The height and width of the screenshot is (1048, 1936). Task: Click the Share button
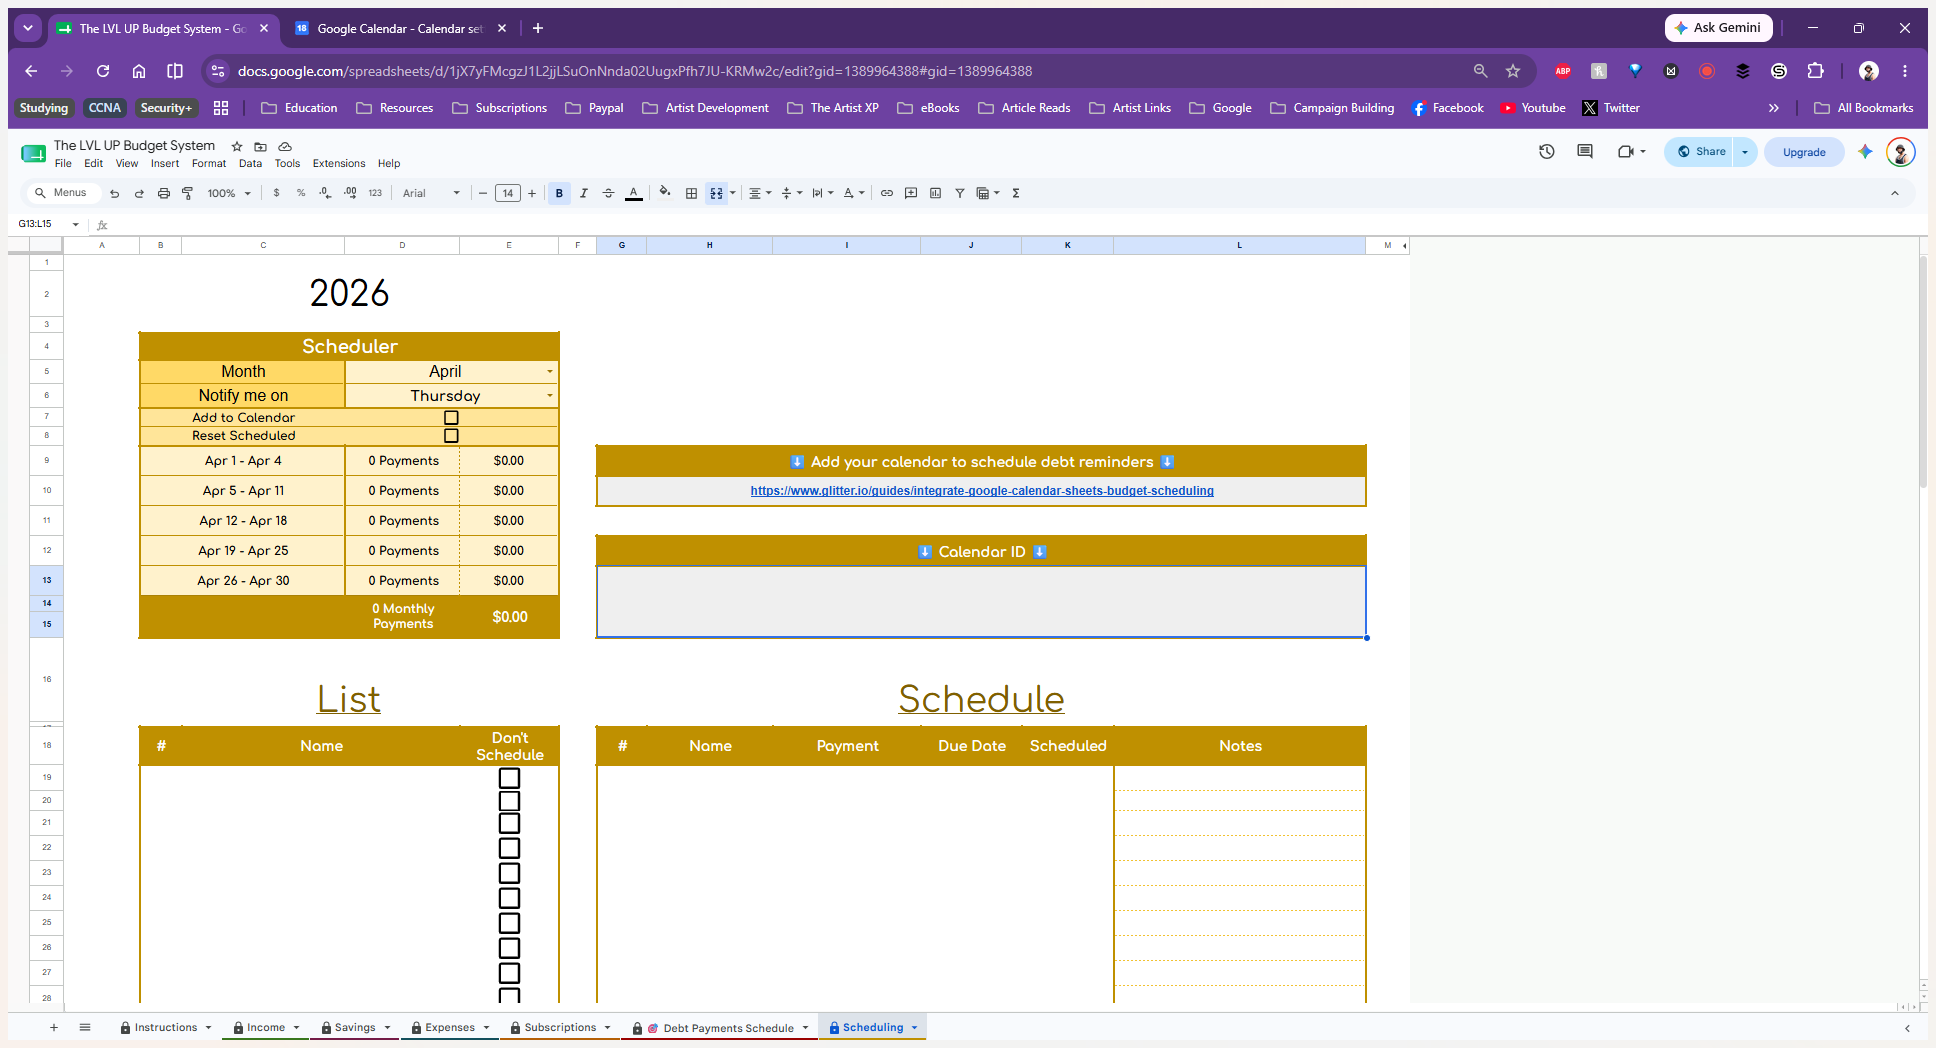coord(1701,152)
